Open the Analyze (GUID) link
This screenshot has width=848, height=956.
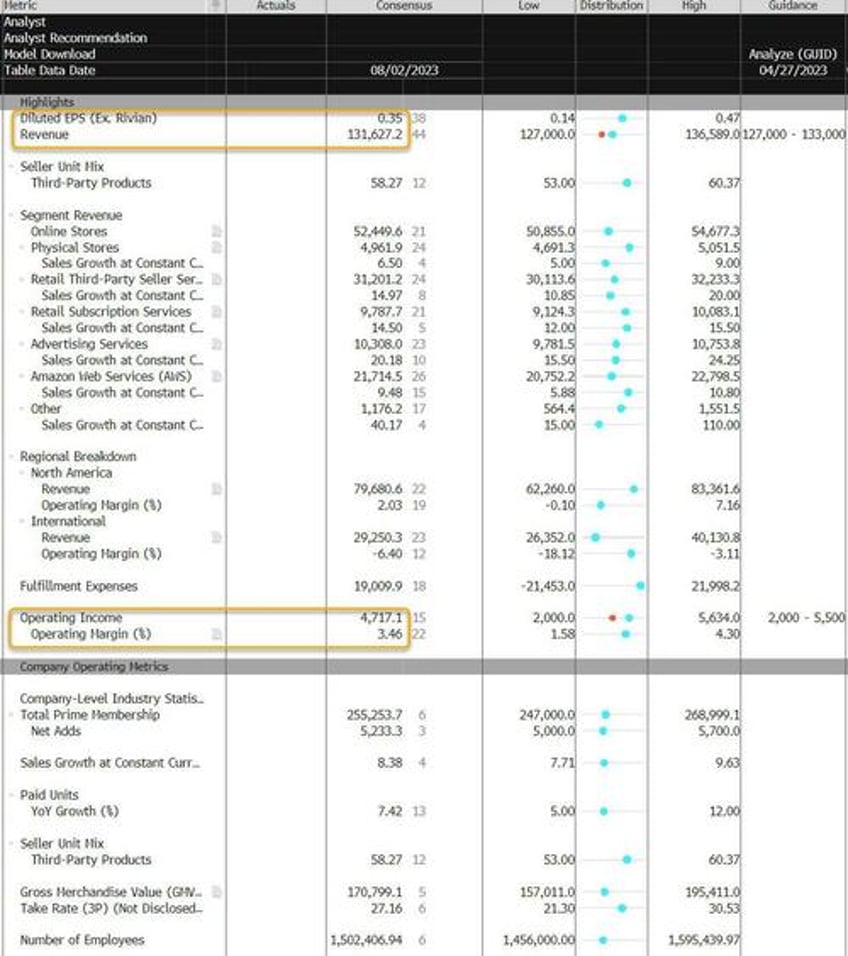[793, 54]
